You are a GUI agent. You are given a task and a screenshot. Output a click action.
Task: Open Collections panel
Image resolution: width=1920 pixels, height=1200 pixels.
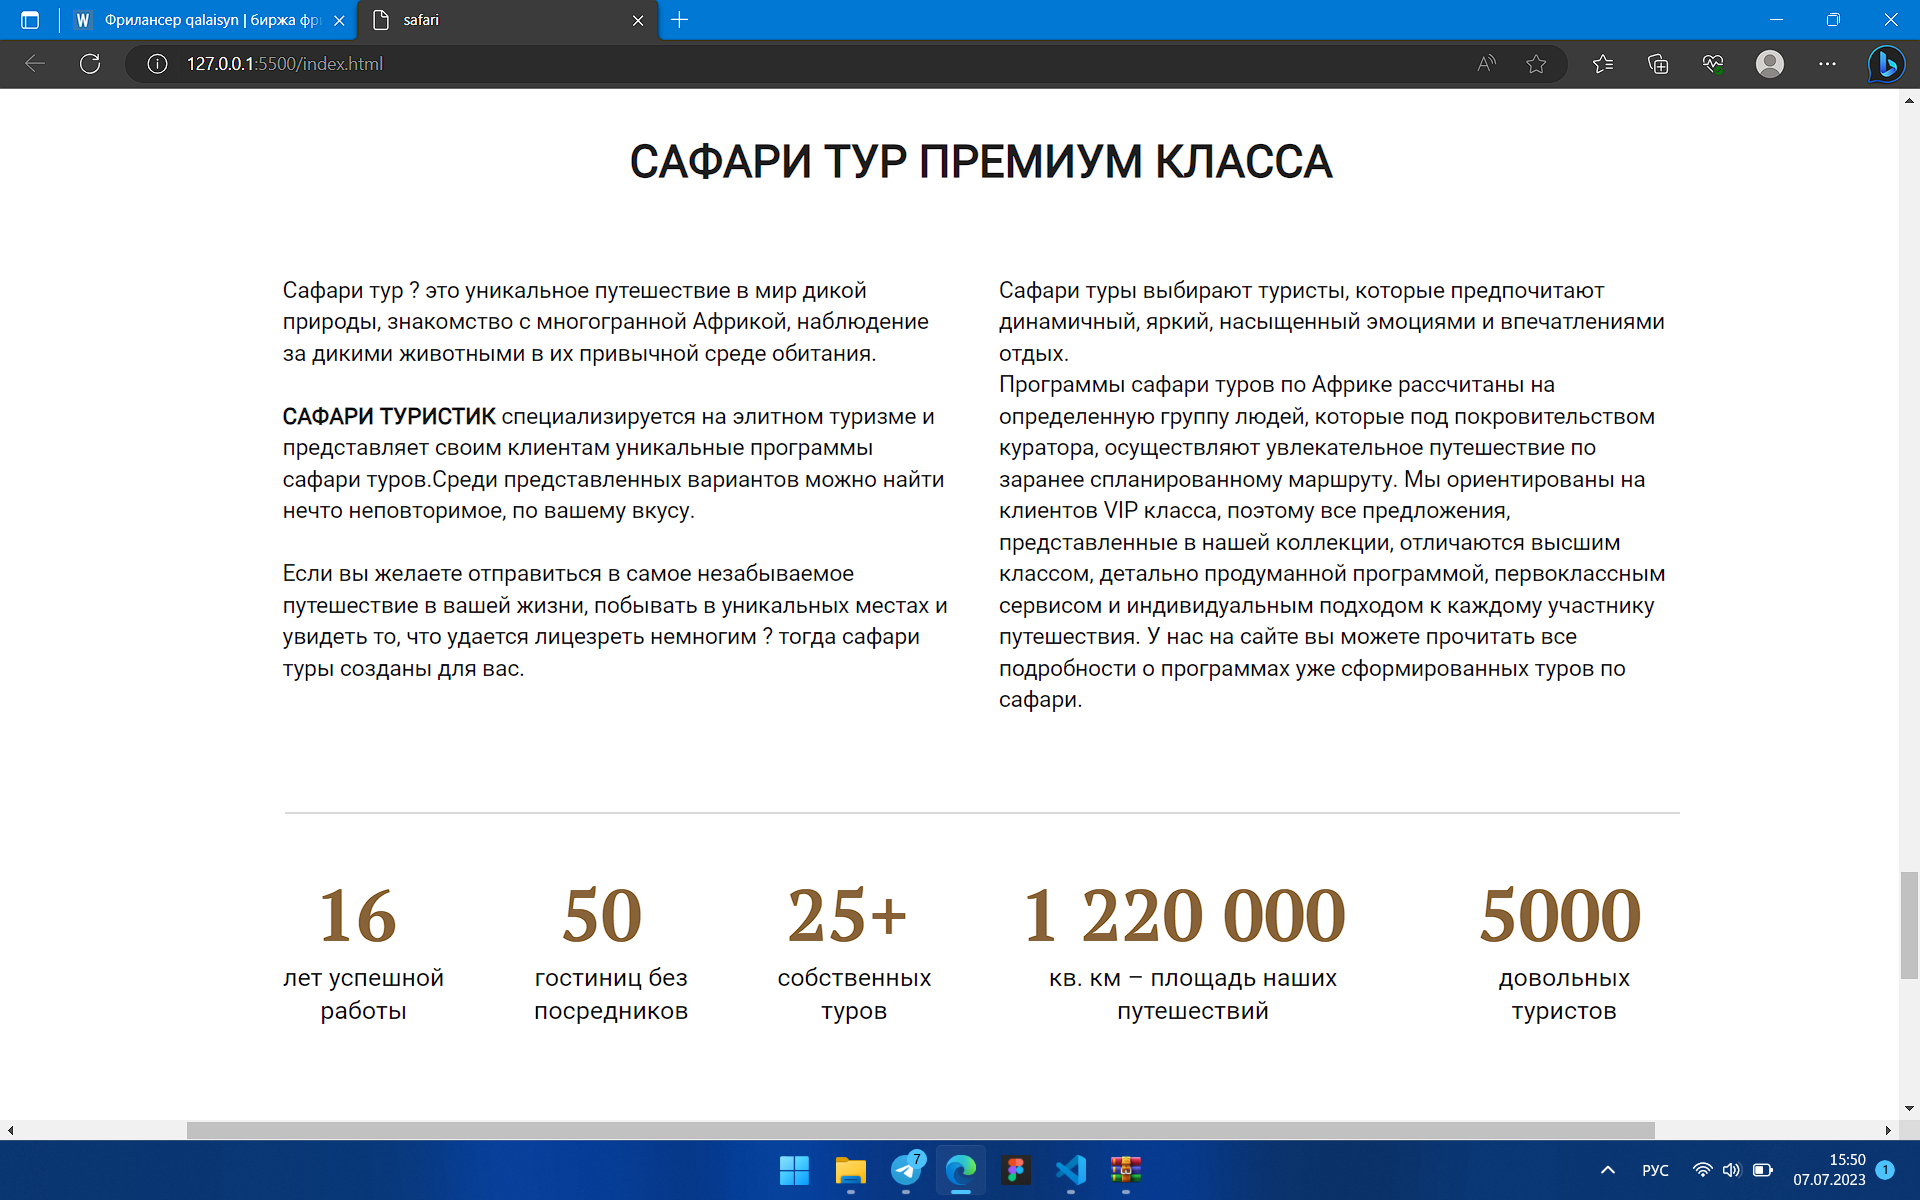1658,64
